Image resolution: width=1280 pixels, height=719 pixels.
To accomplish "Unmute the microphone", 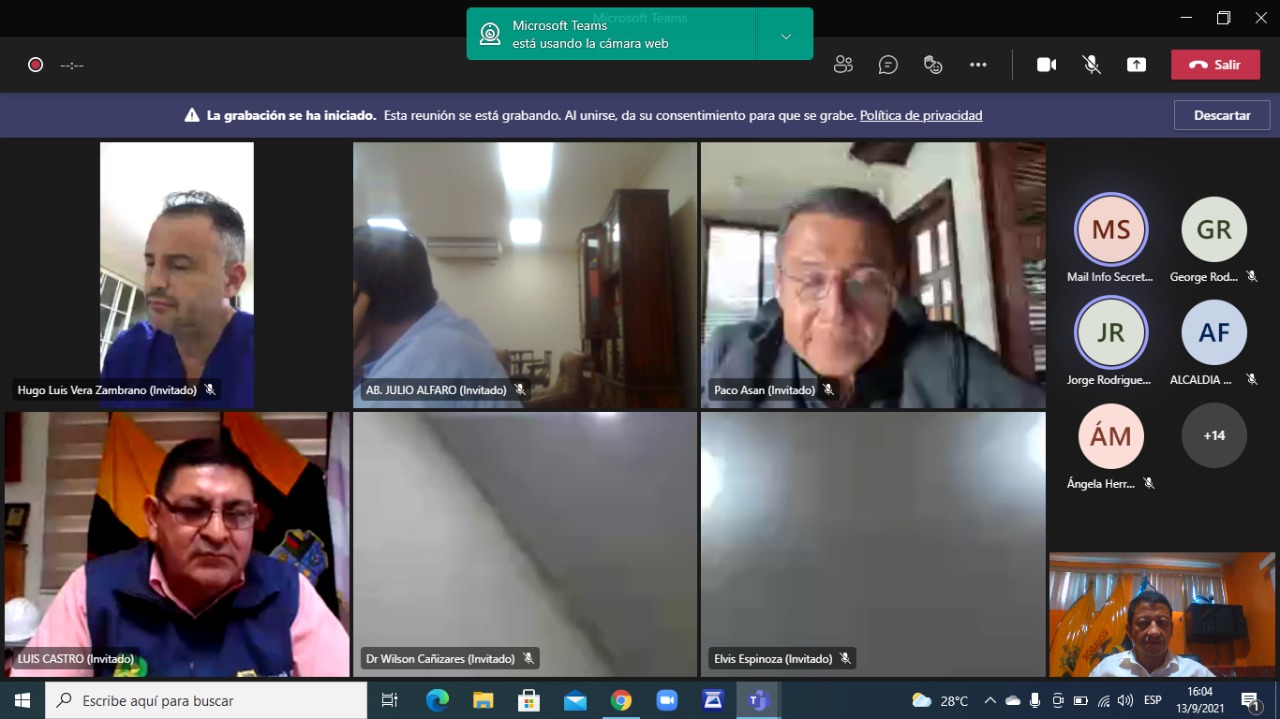I will 1091,65.
